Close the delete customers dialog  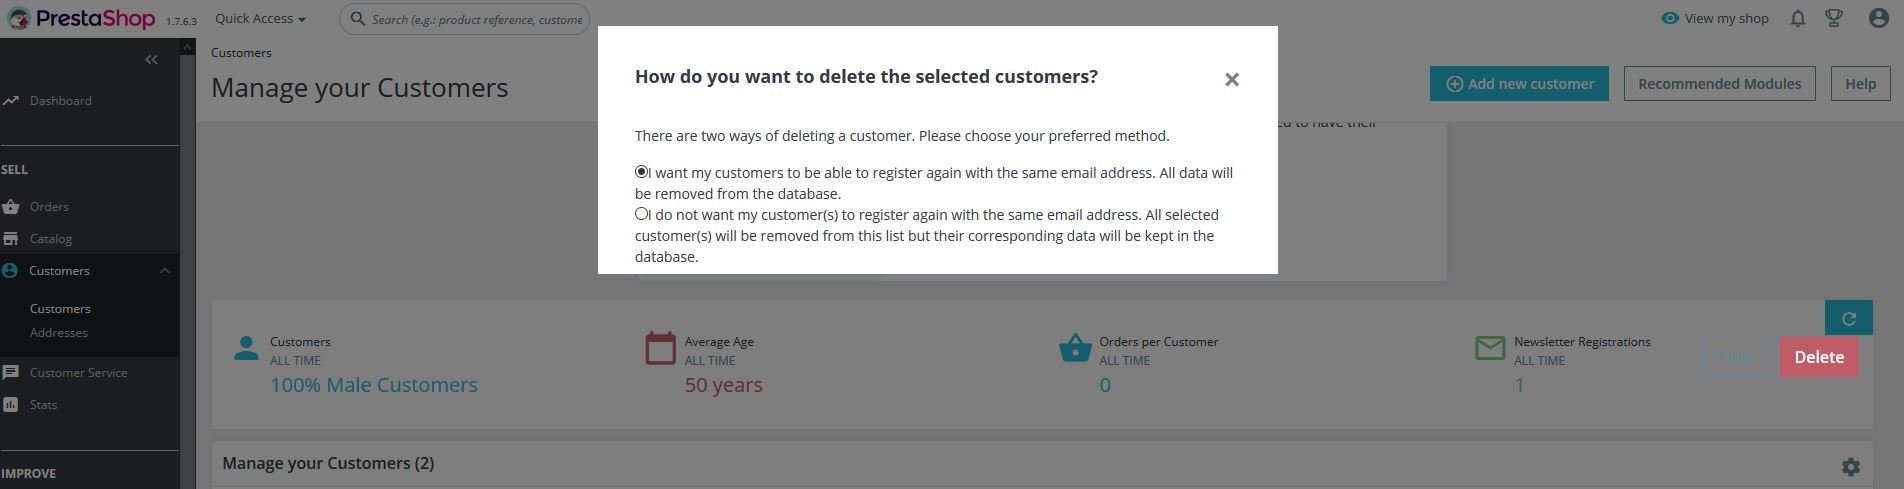pos(1231,80)
